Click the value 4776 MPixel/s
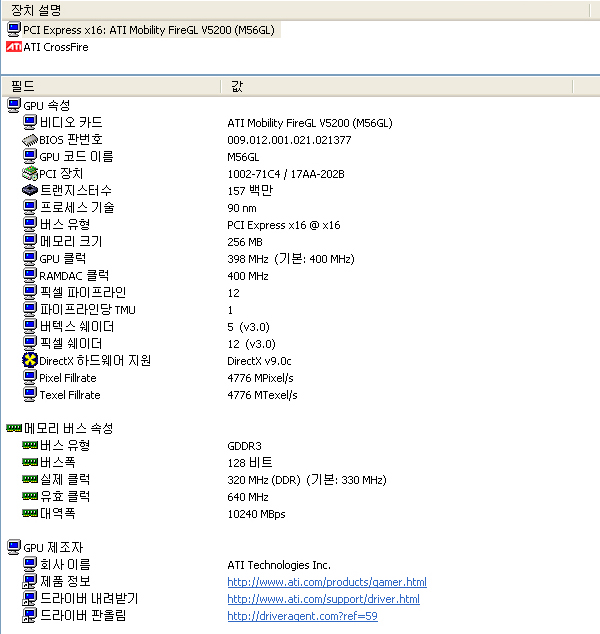Viewport: 600px width, 634px height. [260, 378]
